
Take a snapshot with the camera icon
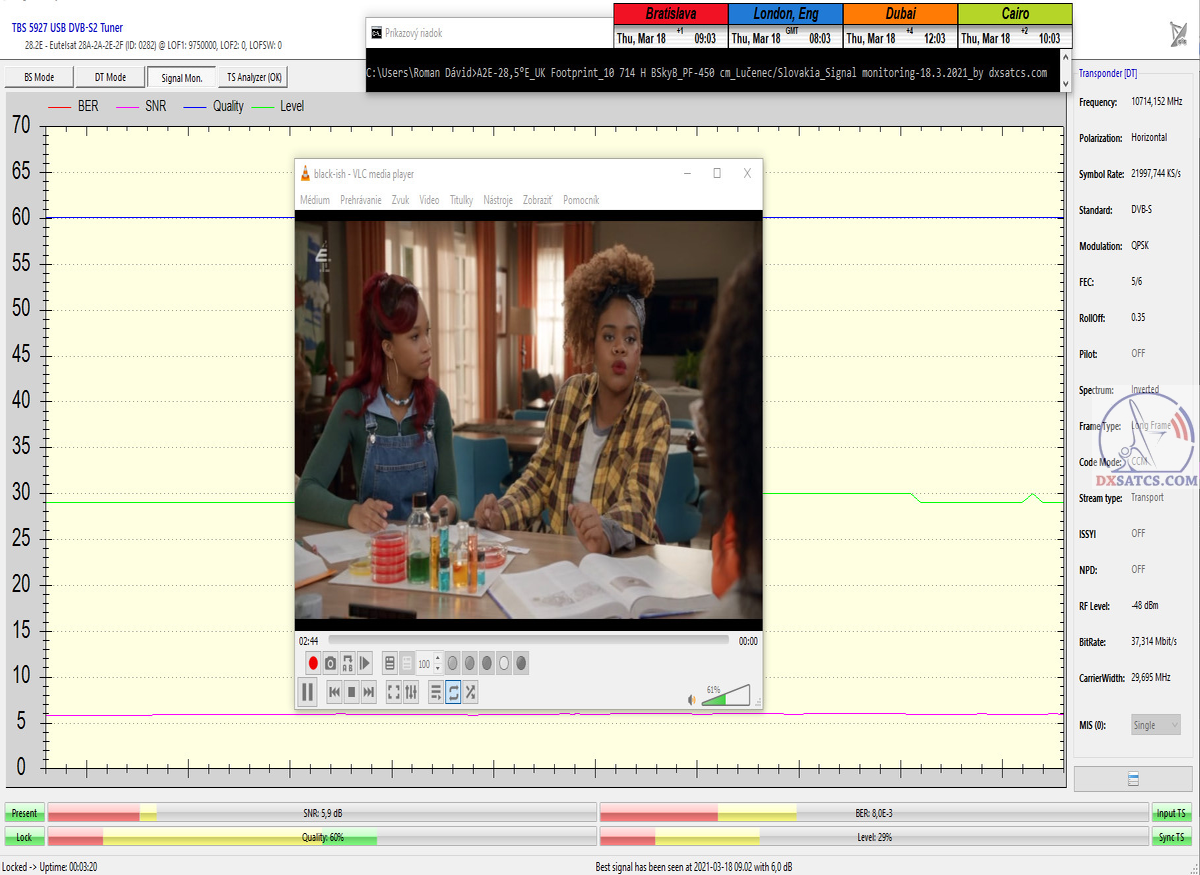[330, 663]
